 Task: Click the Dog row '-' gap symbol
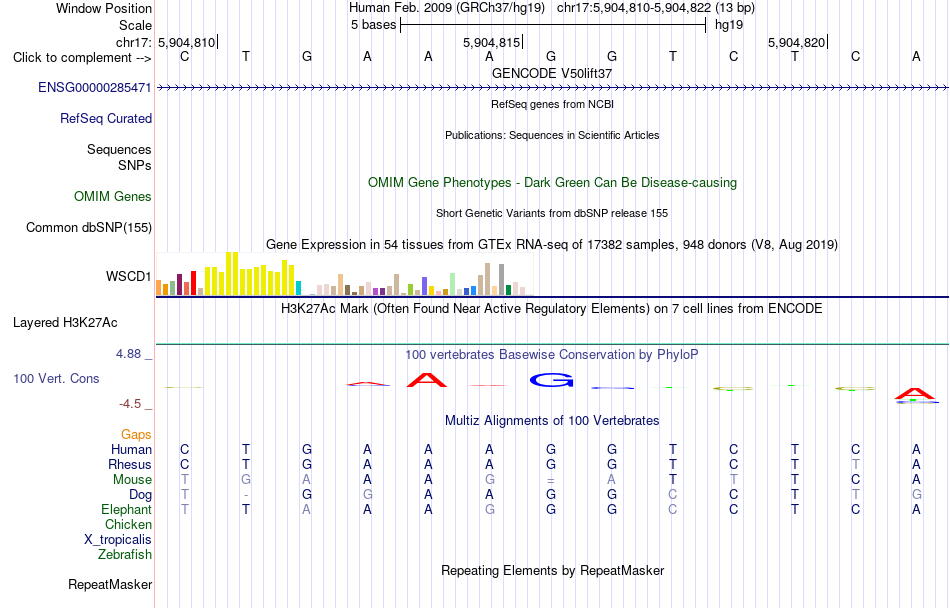click(246, 495)
